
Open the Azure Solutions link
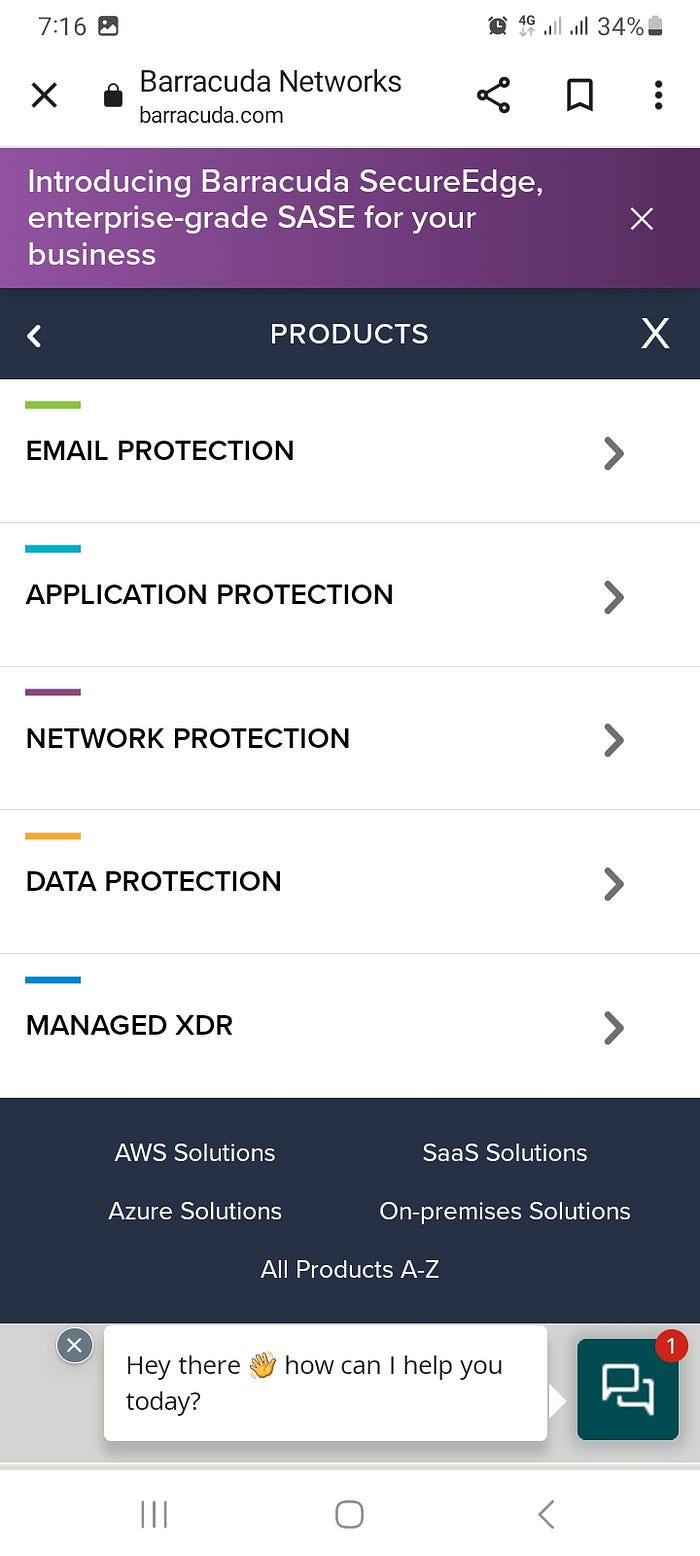(195, 1211)
